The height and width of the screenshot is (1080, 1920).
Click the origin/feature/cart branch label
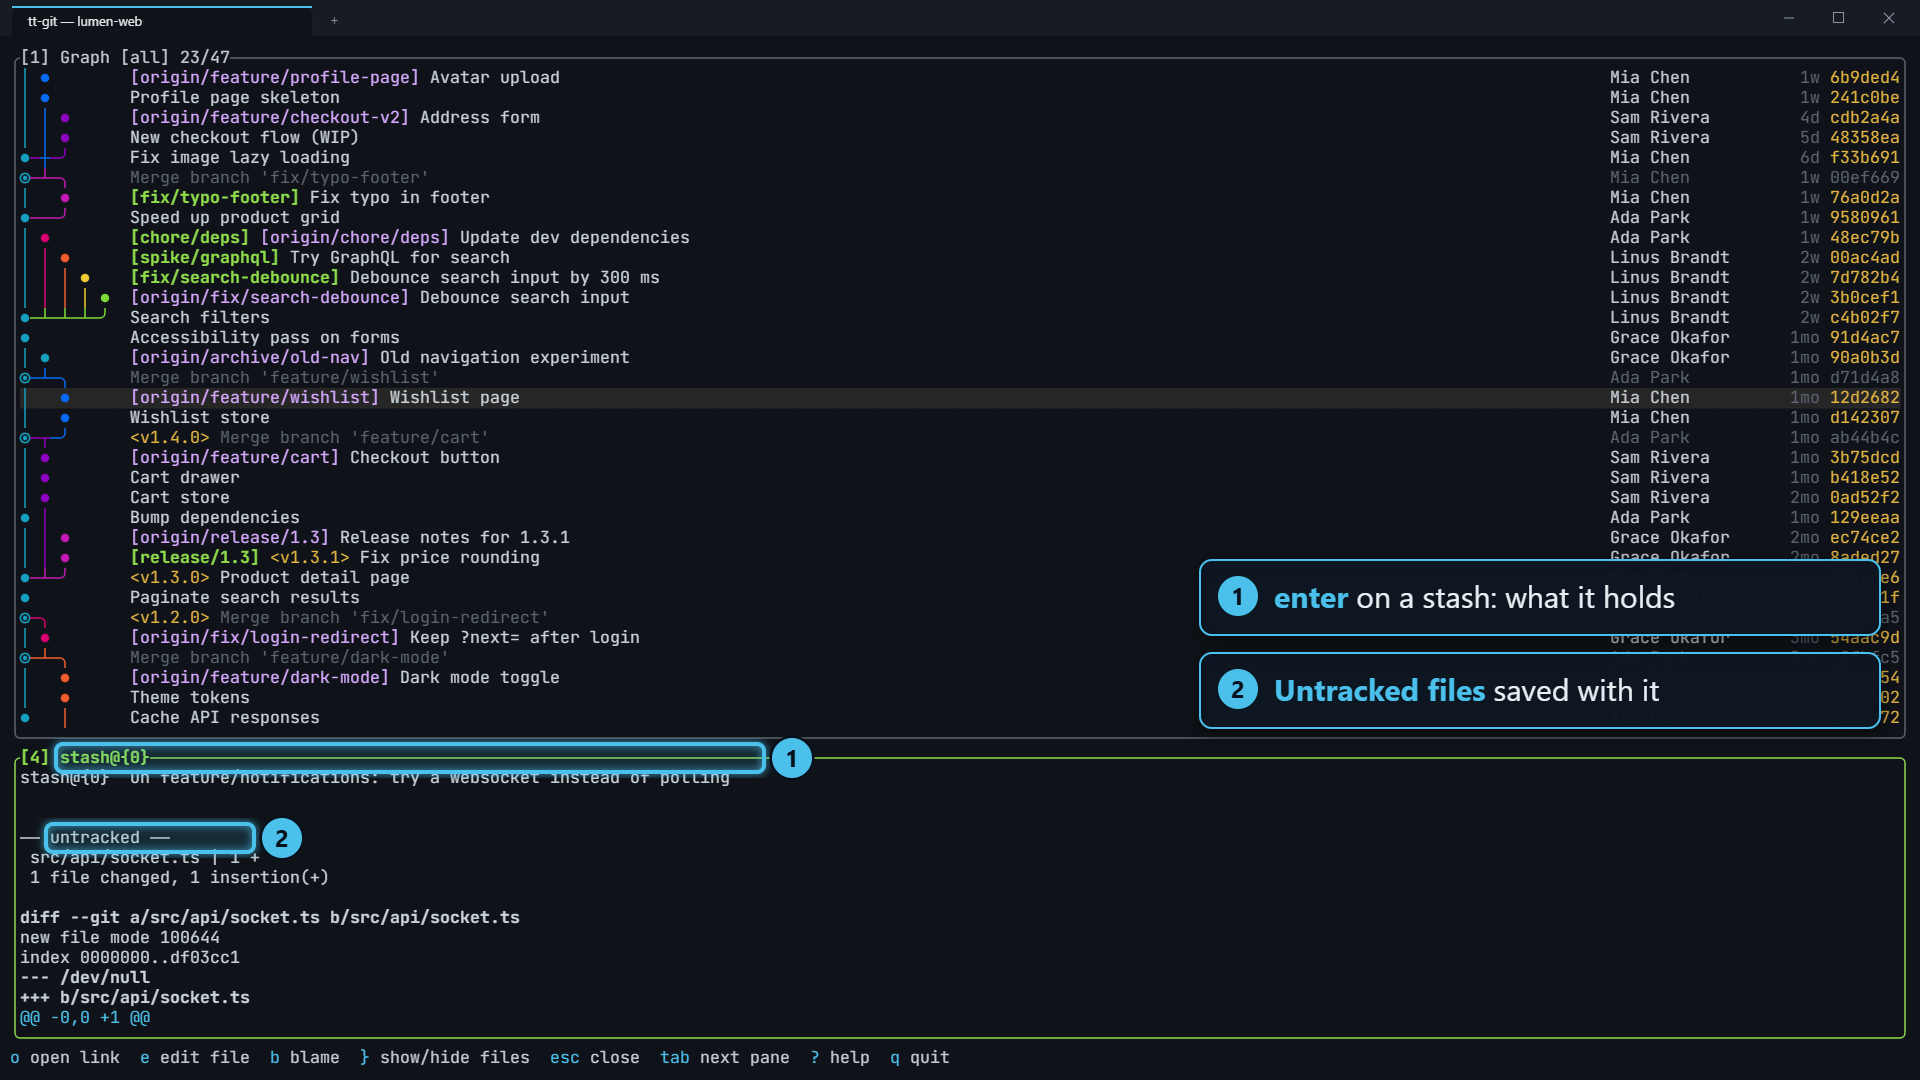[234, 457]
